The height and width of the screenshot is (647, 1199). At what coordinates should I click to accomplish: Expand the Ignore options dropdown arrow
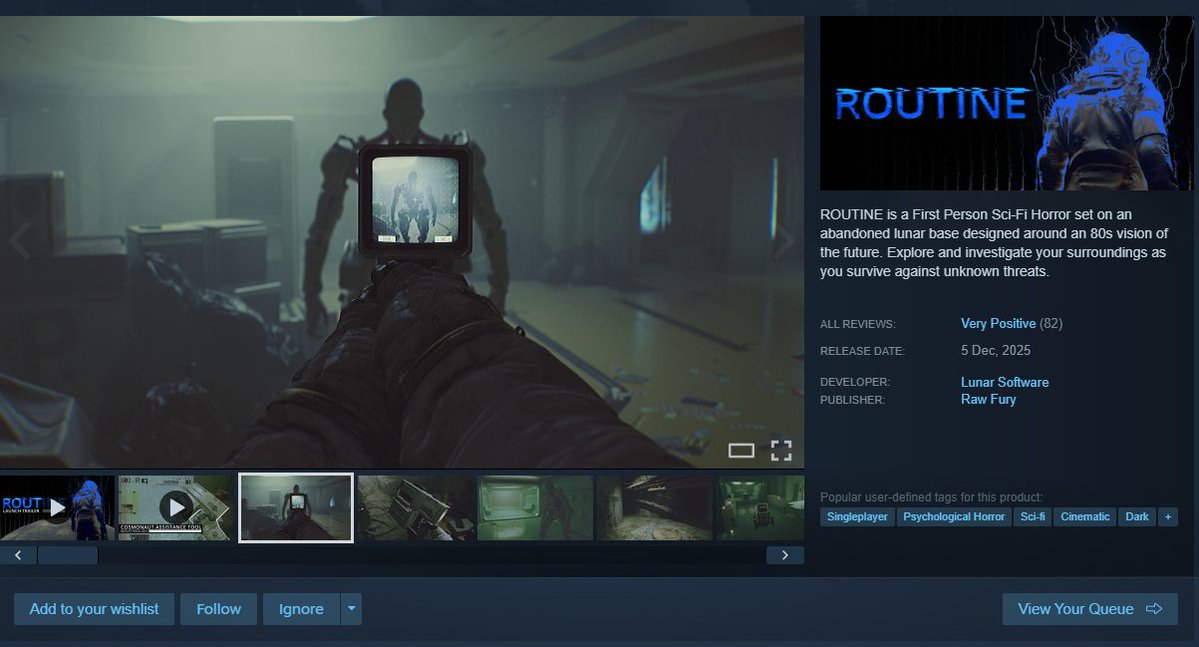(351, 609)
